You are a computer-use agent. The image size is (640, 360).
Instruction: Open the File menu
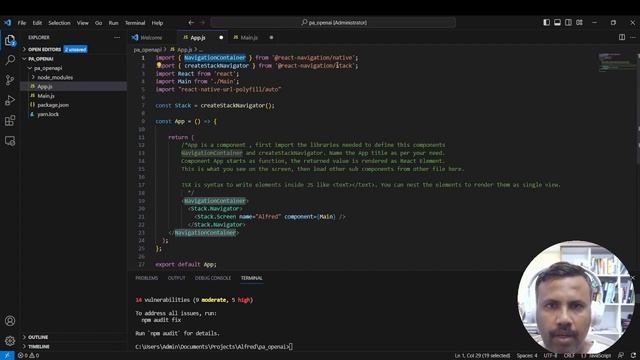[x=22, y=23]
